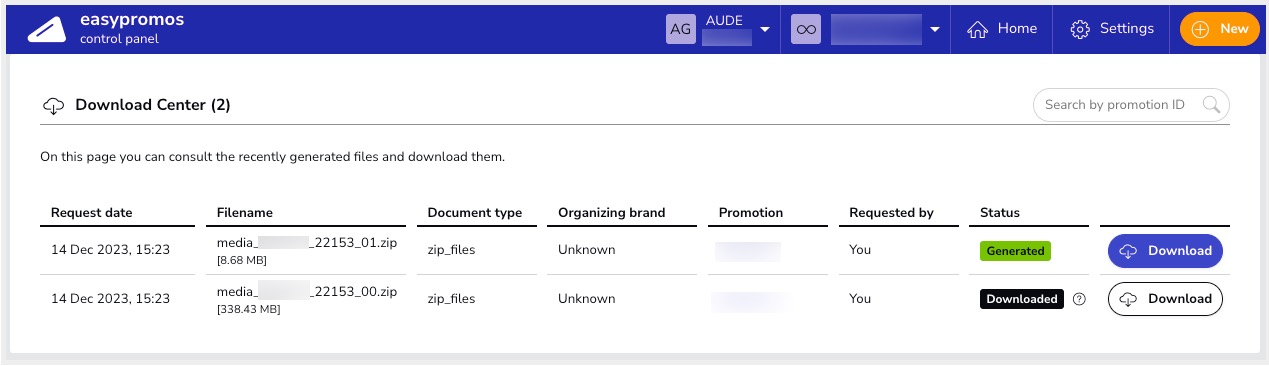This screenshot has width=1269, height=366.
Task: Click the house icon next to Home
Action: pos(978,30)
